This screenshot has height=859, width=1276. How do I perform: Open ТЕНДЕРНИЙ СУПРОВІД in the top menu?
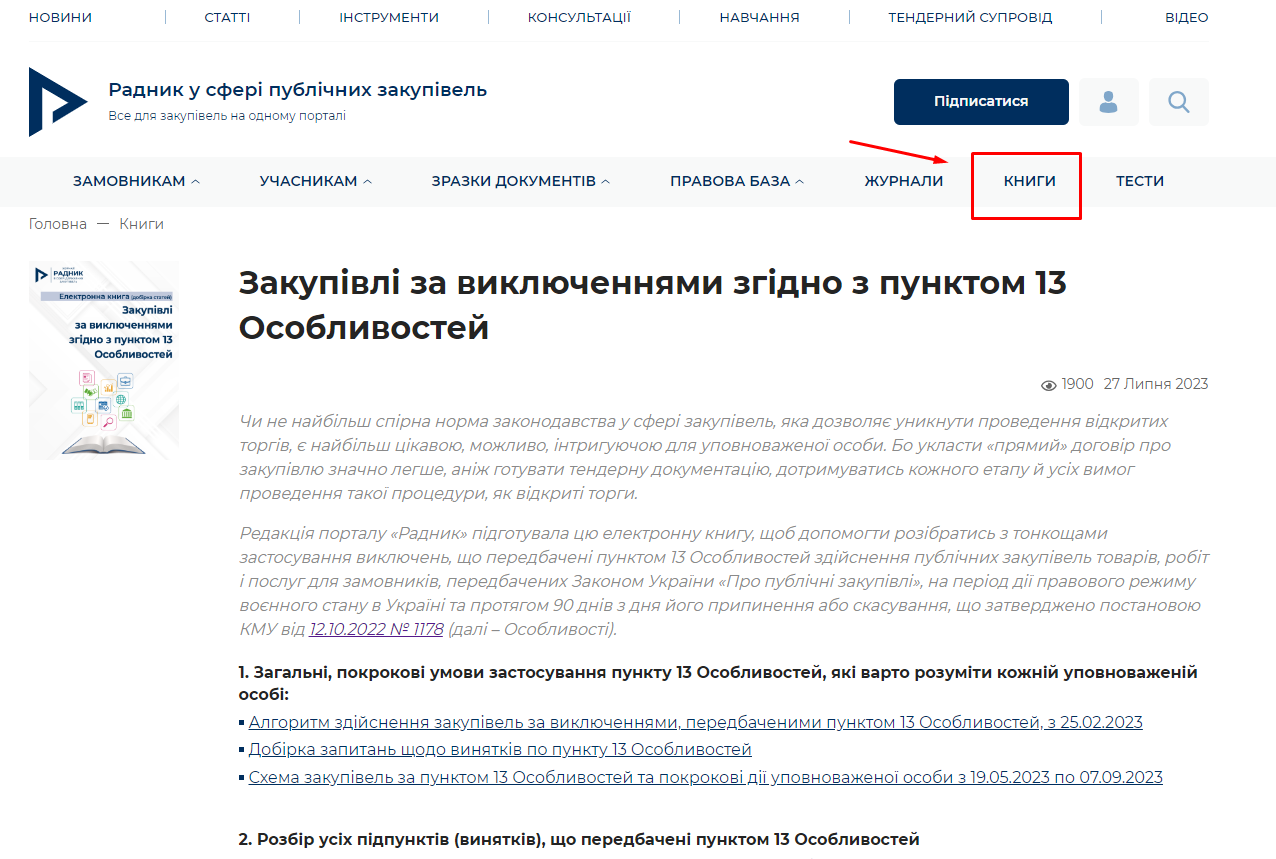point(970,18)
